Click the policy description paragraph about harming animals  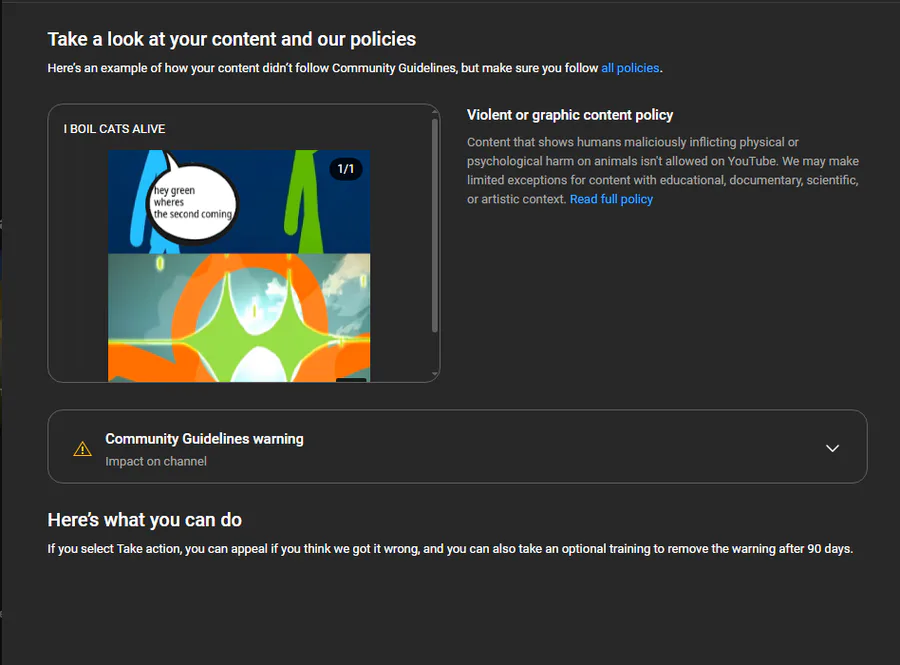662,170
